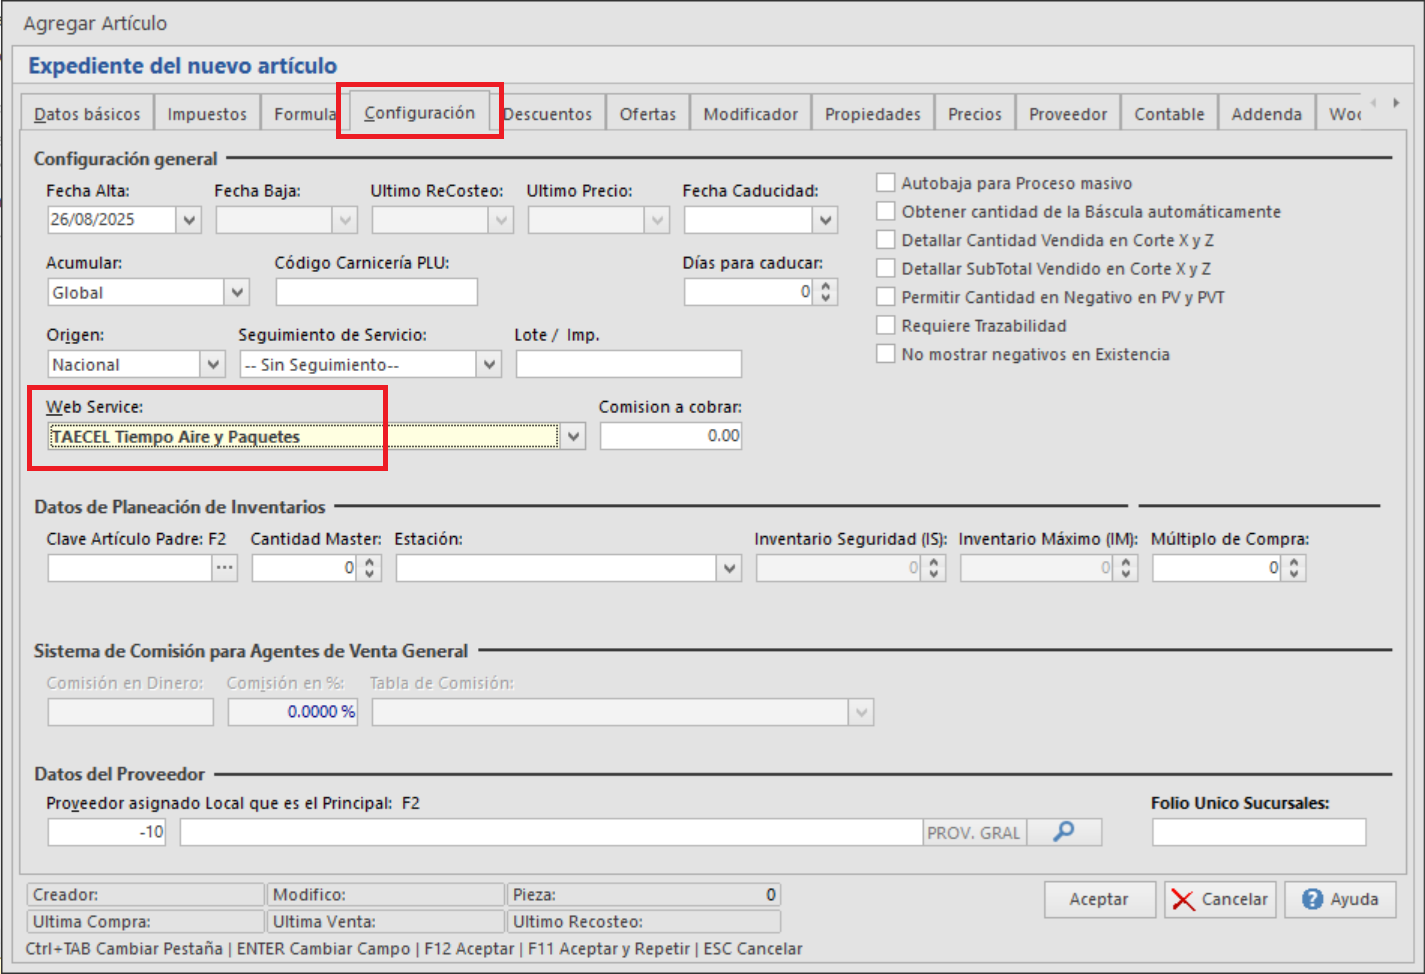This screenshot has height=974, width=1425.
Task: Check the Requiere Trazabilidad option
Action: (x=885, y=326)
